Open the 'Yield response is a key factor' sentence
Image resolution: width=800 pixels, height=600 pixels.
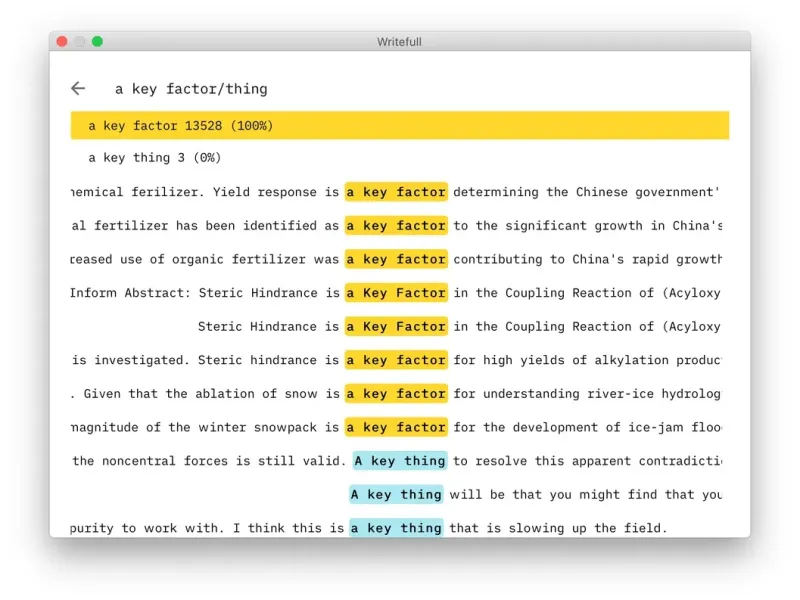[x=396, y=192]
